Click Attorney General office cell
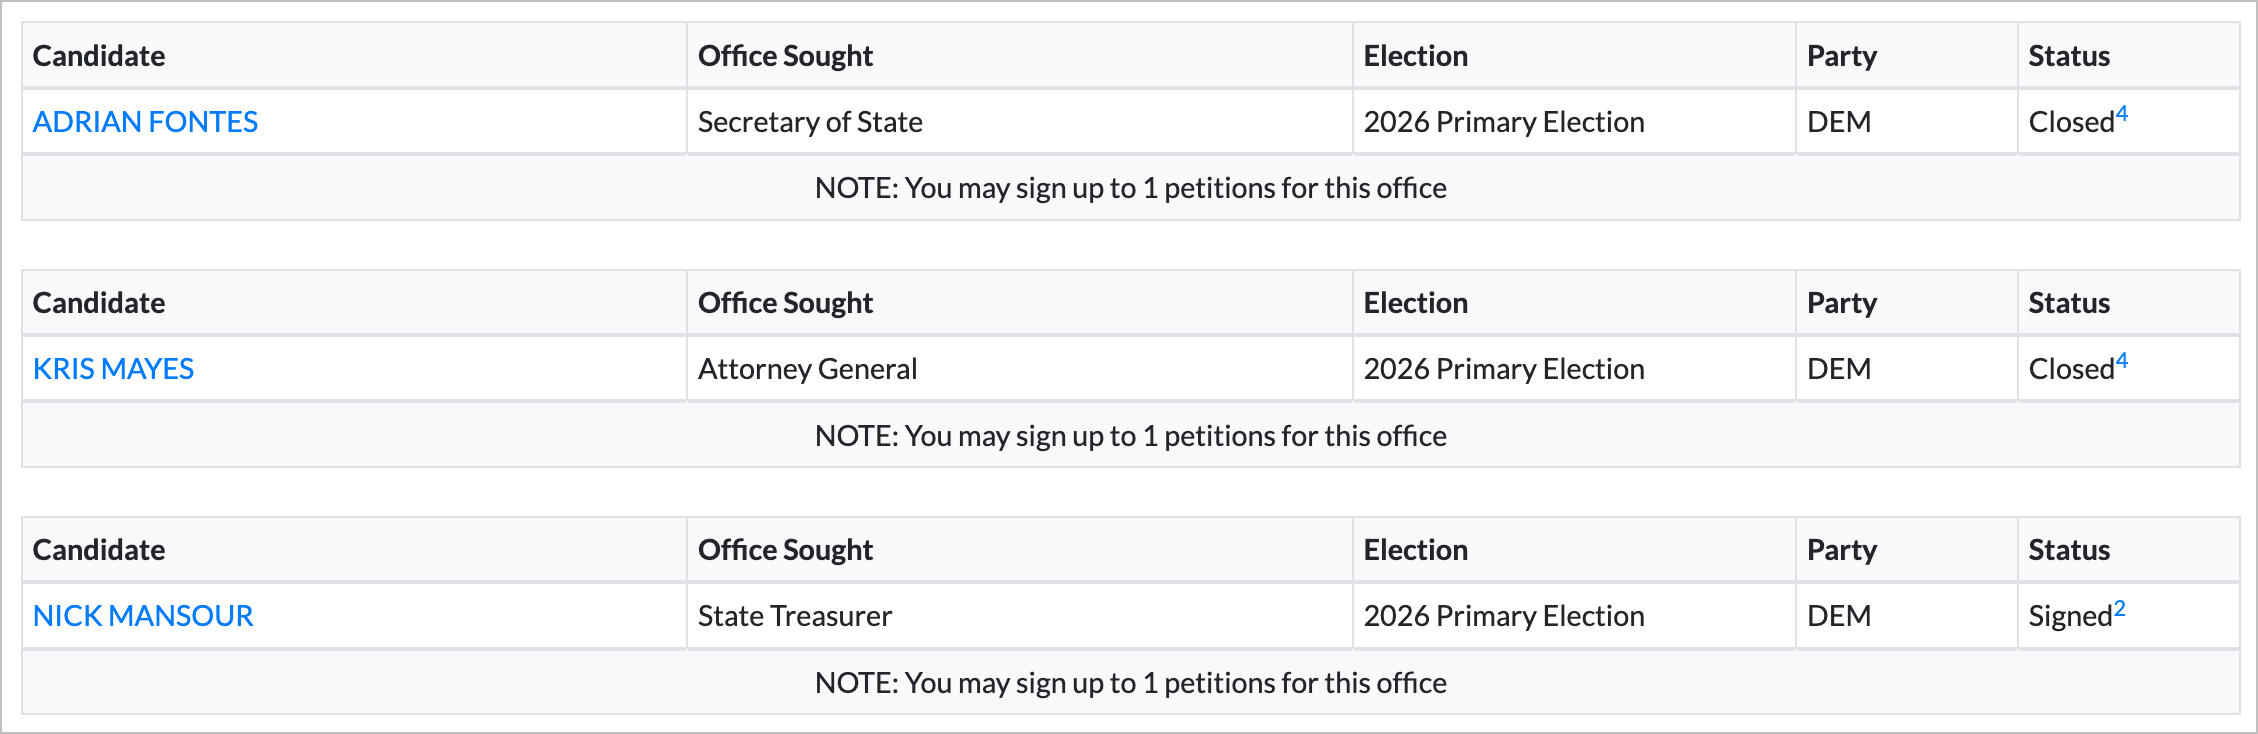The height and width of the screenshot is (734, 2258). [807, 368]
